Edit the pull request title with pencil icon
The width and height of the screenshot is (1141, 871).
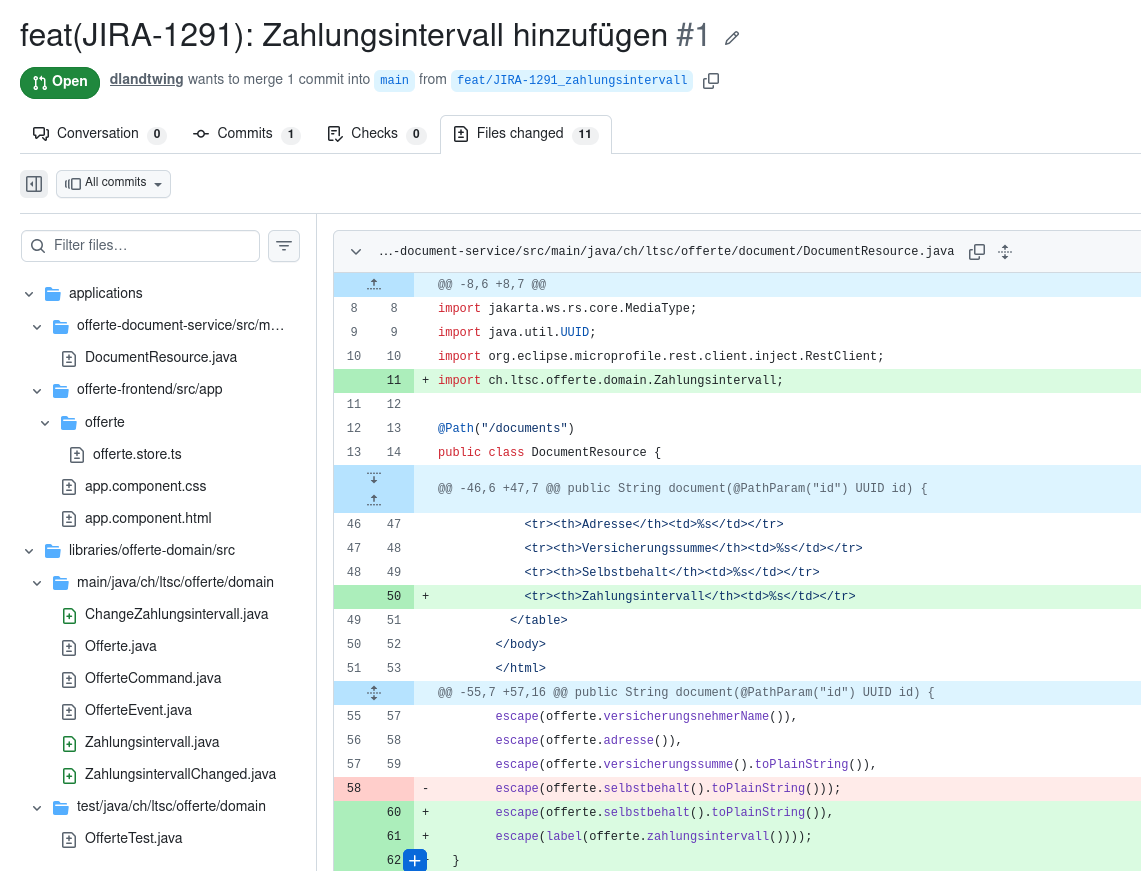pyautogui.click(x=732, y=38)
